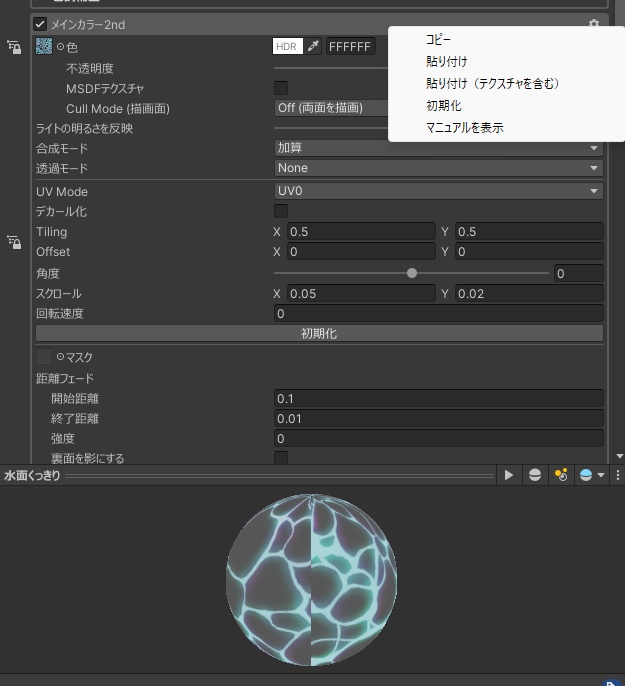This screenshot has height=686, width=625.
Task: Click the 終了距離 field showing 0.01
Action: [x=439, y=418]
